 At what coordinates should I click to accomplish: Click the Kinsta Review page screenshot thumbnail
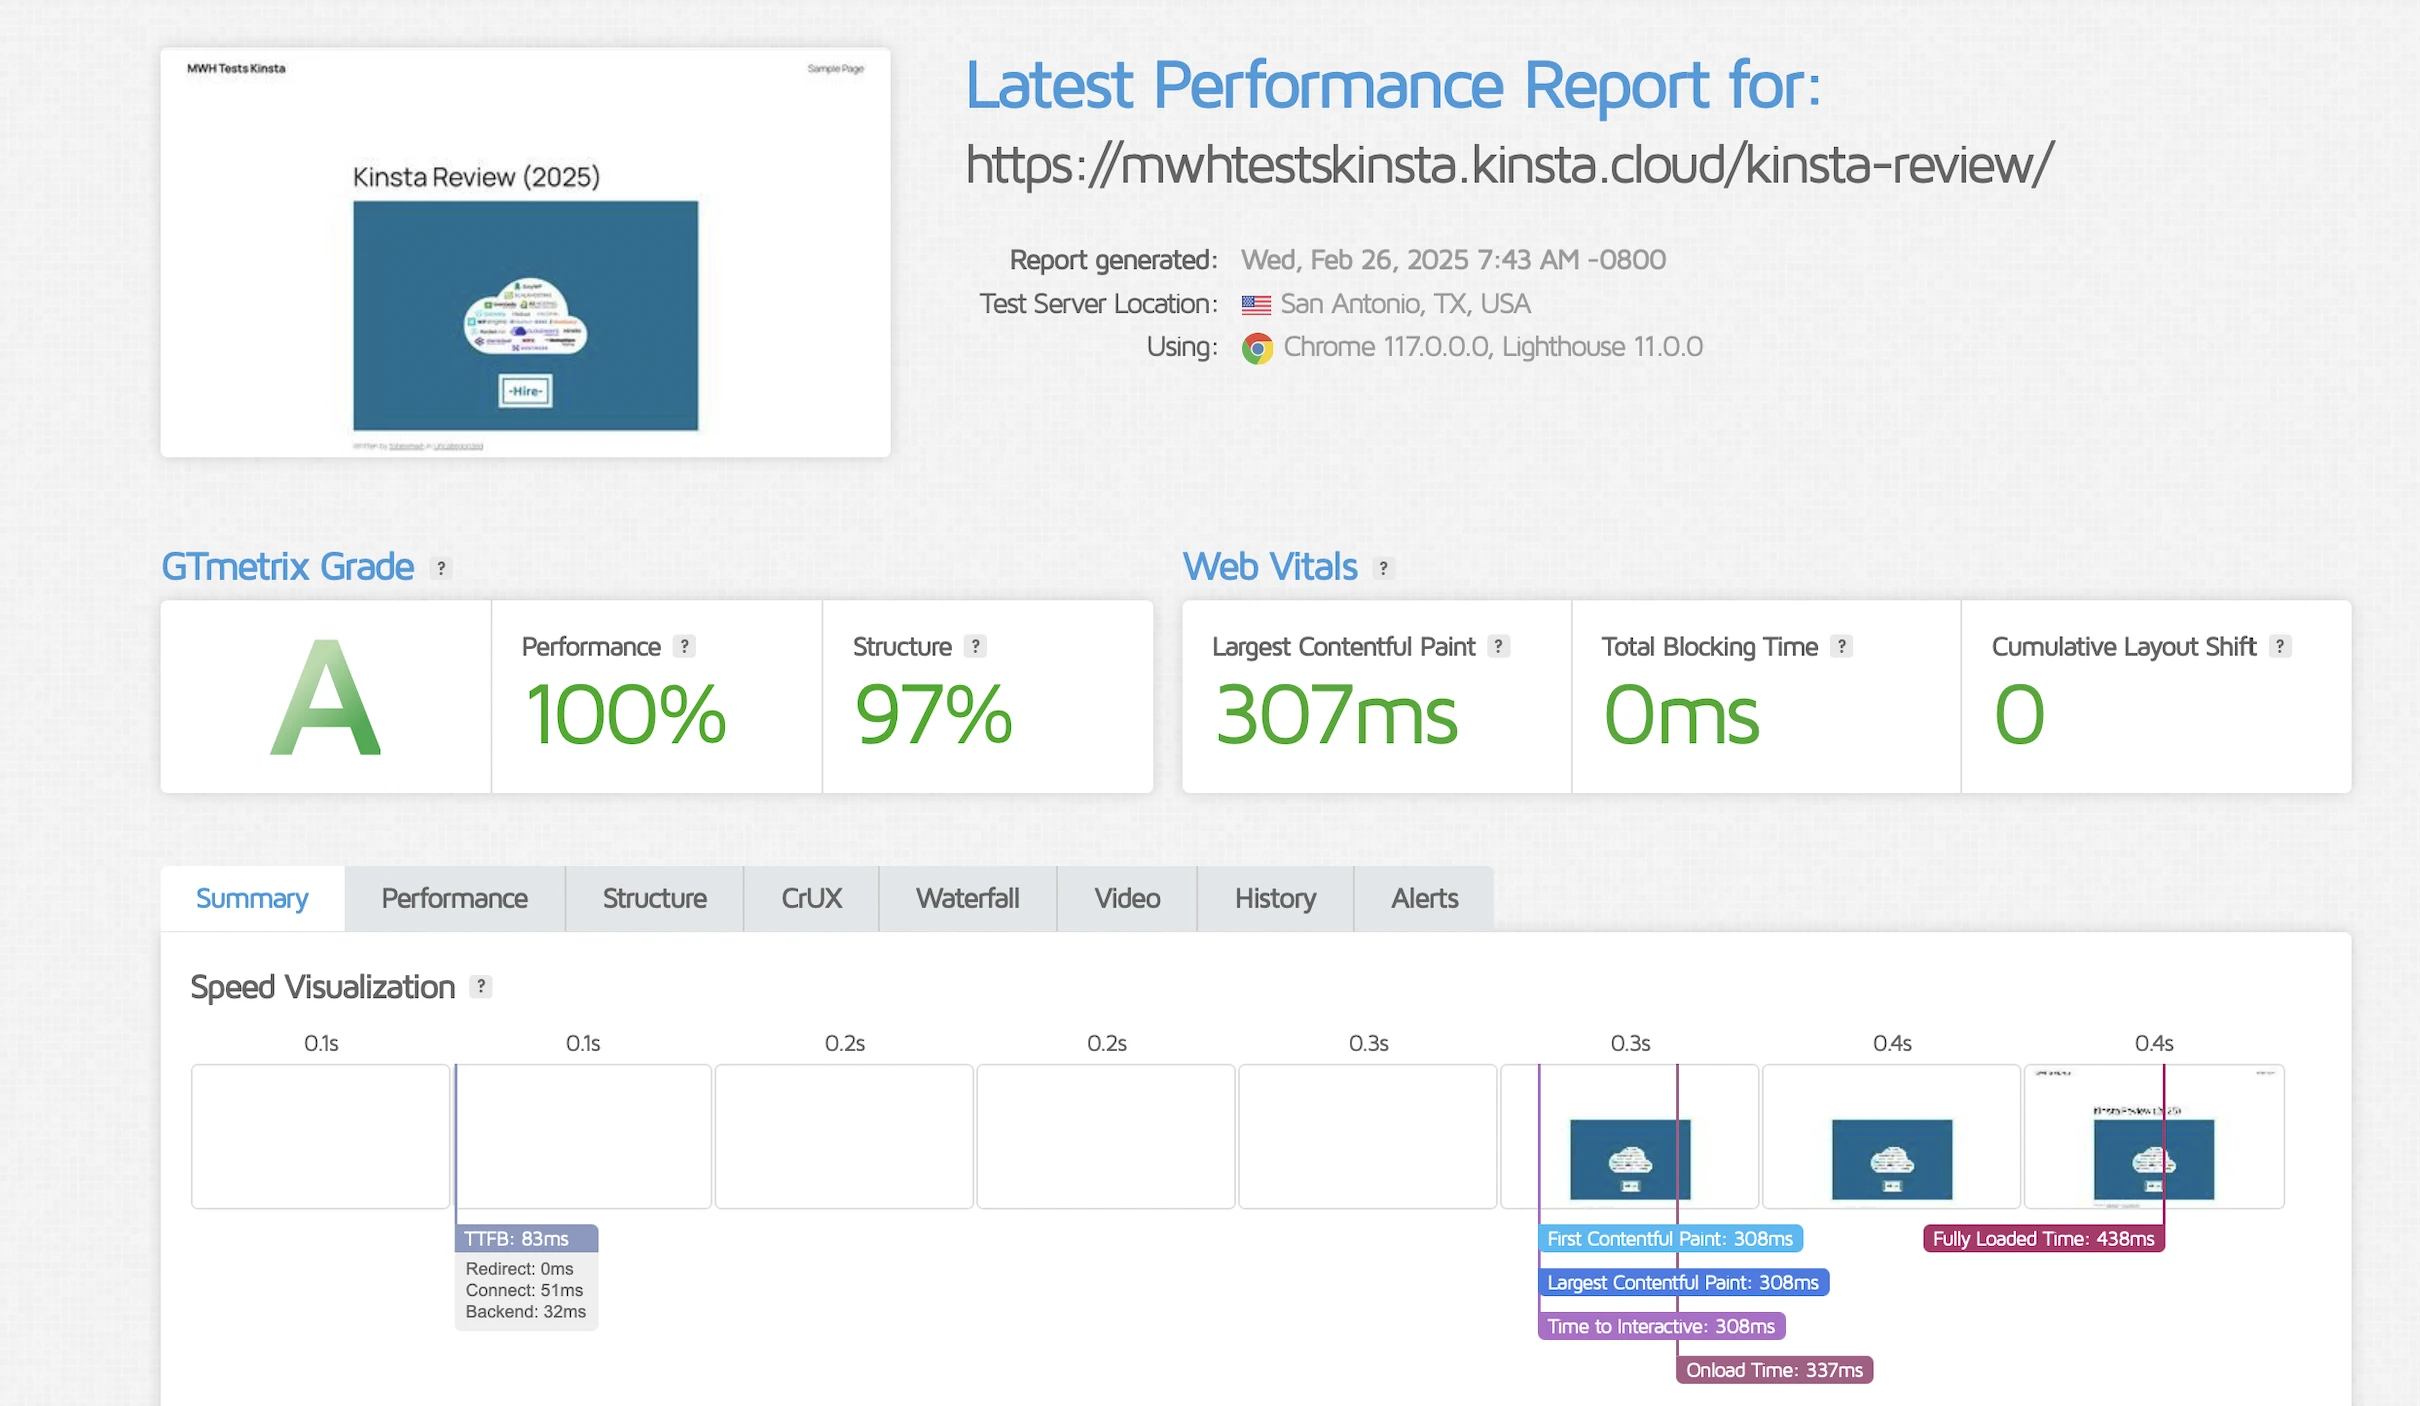pyautogui.click(x=525, y=252)
